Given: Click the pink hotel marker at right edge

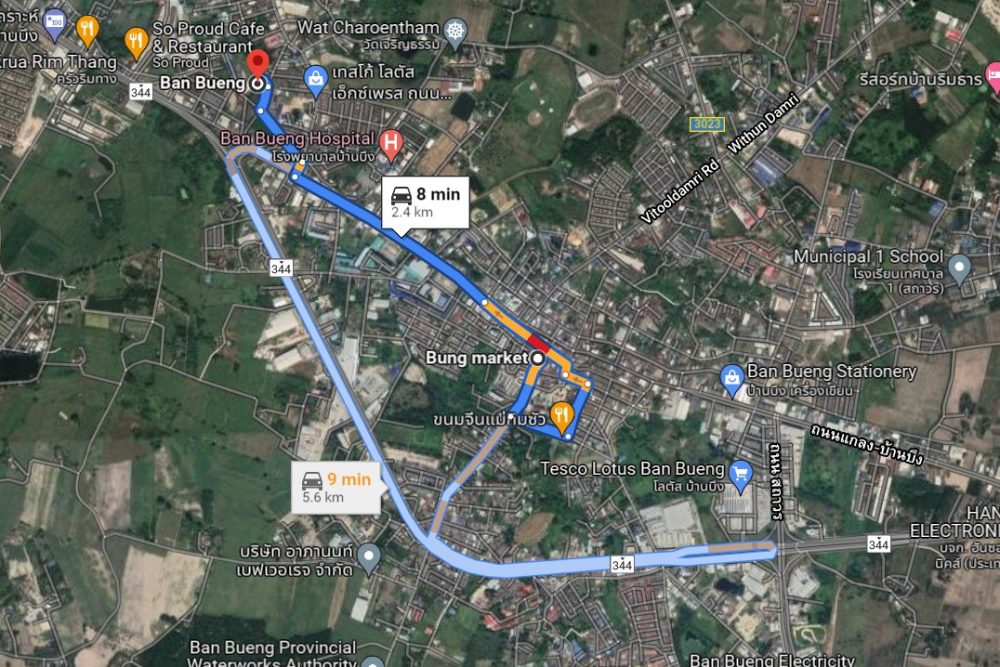Looking at the screenshot, I should pos(994,77).
